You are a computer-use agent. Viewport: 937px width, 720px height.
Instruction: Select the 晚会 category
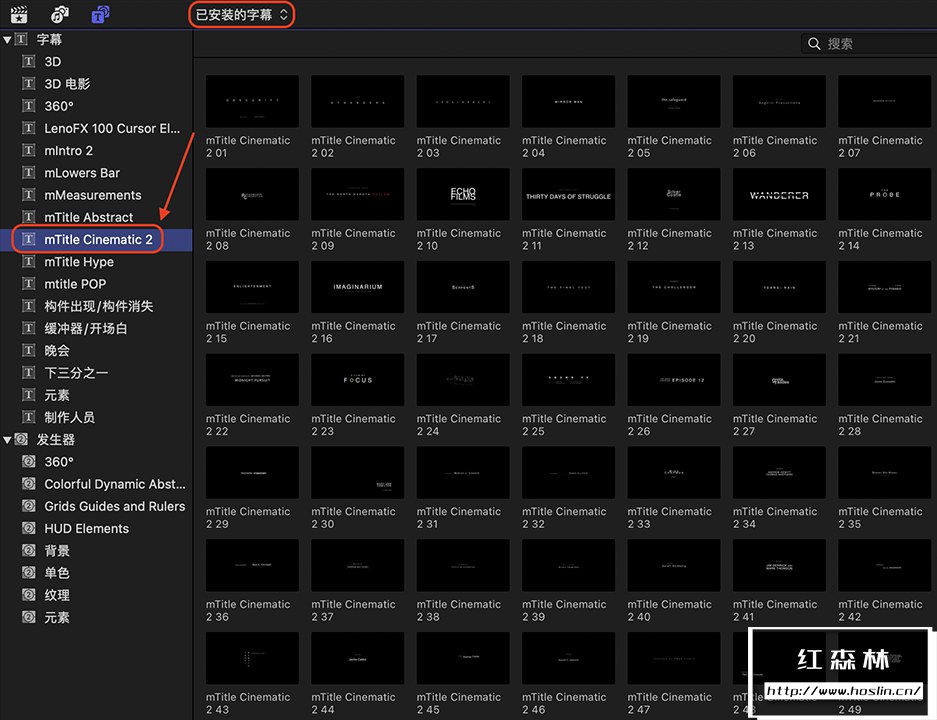point(57,351)
